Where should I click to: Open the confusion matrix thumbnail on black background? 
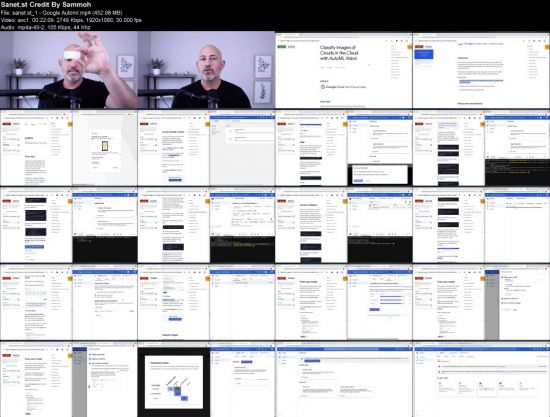tap(206, 379)
